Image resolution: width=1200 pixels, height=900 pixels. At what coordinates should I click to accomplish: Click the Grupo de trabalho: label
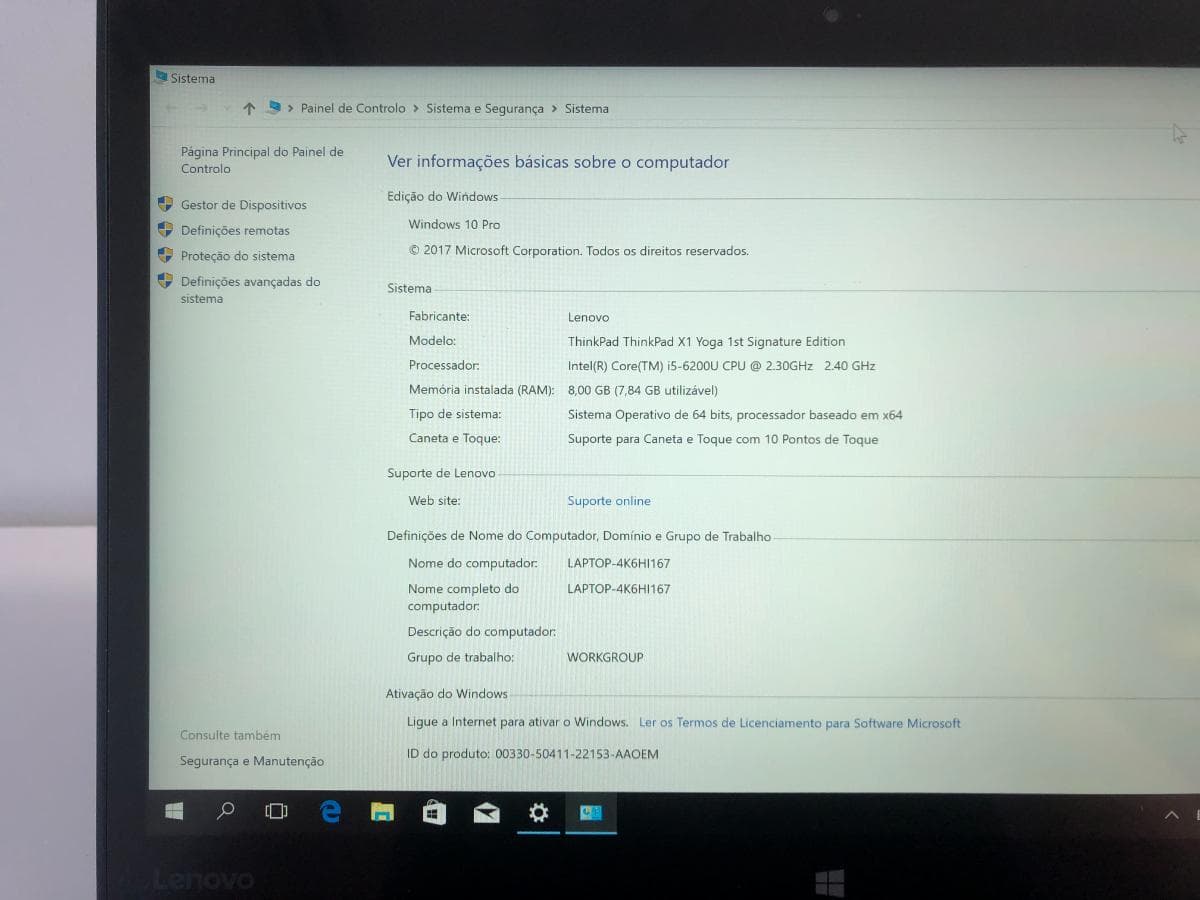pos(461,657)
